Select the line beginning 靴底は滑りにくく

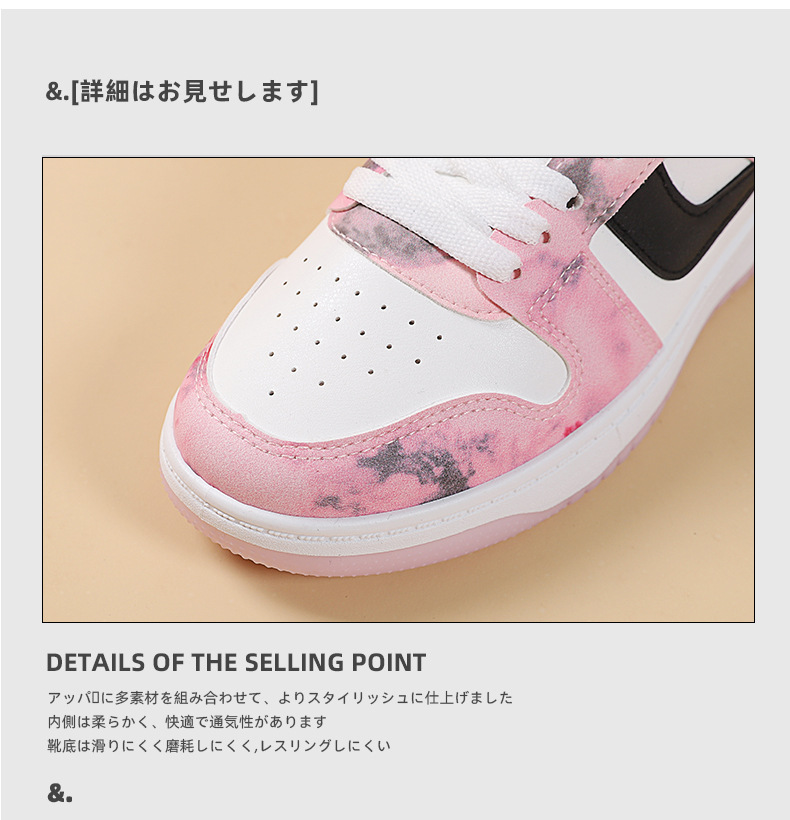(219, 746)
